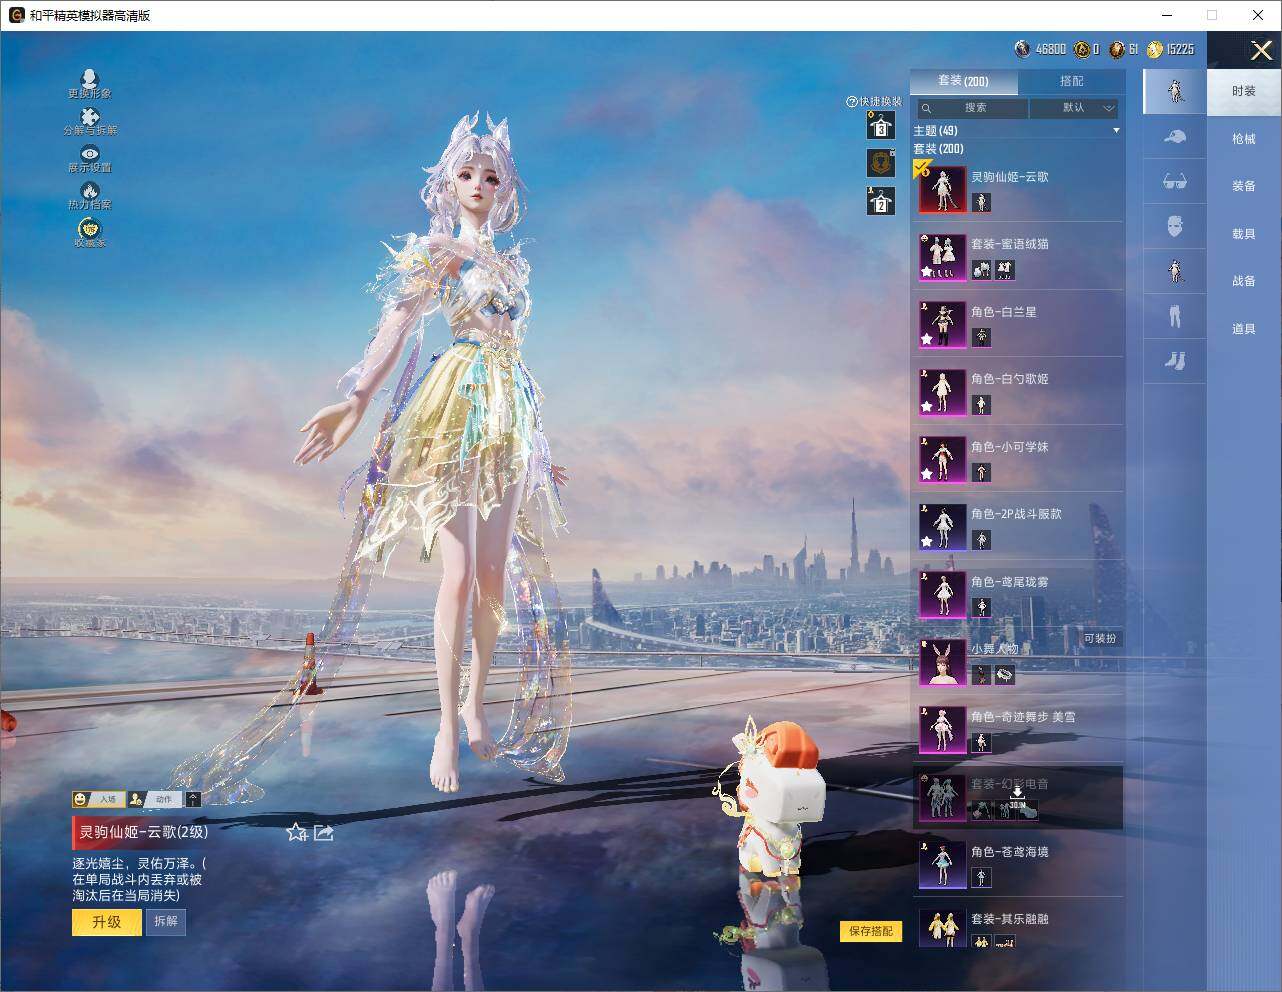The height and width of the screenshot is (992, 1282).
Task: Click the 套装-其乐融融 outfit name
Action: (x=1009, y=919)
